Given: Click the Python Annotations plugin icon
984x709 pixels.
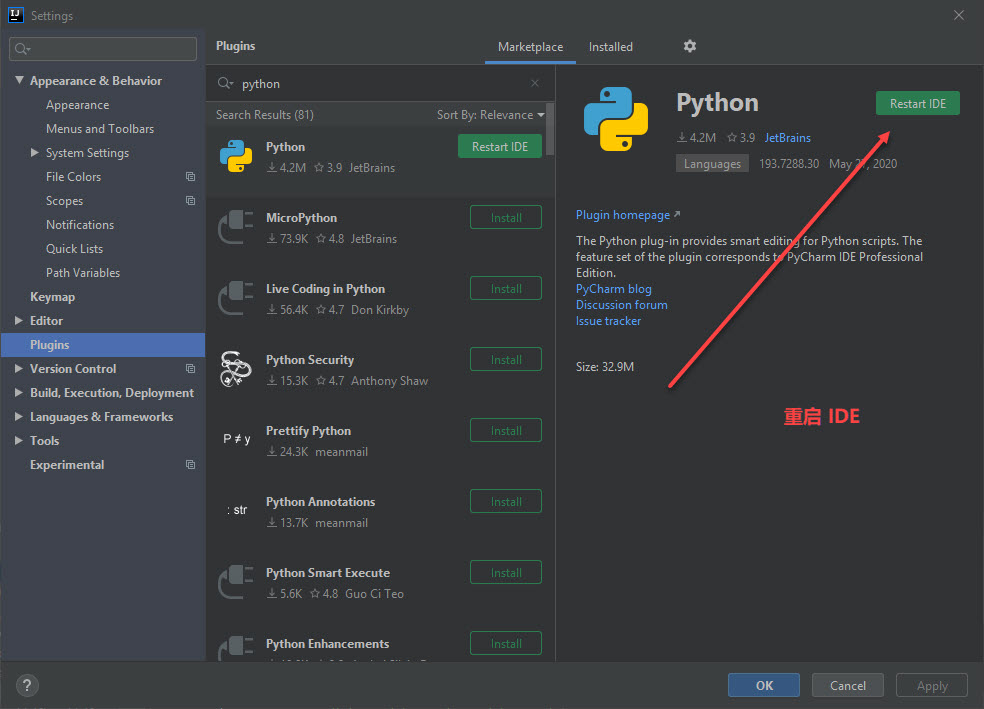Looking at the screenshot, I should click(x=236, y=511).
